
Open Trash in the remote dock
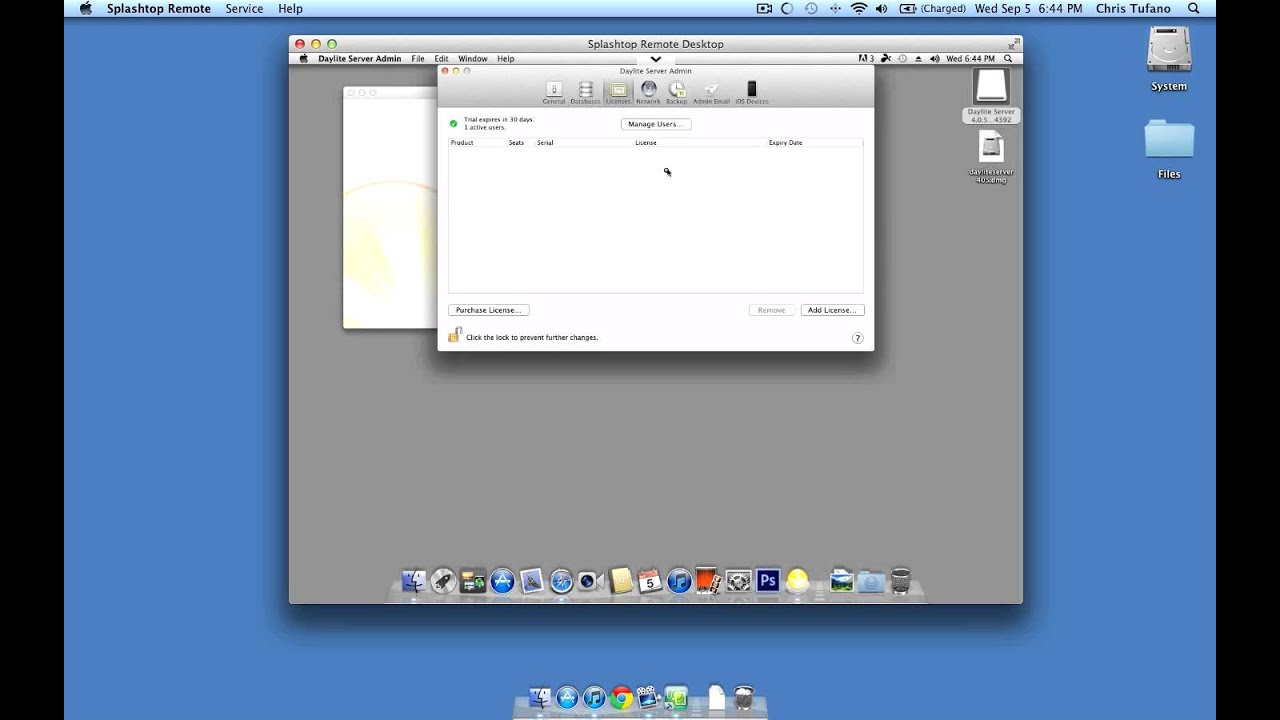coord(900,581)
